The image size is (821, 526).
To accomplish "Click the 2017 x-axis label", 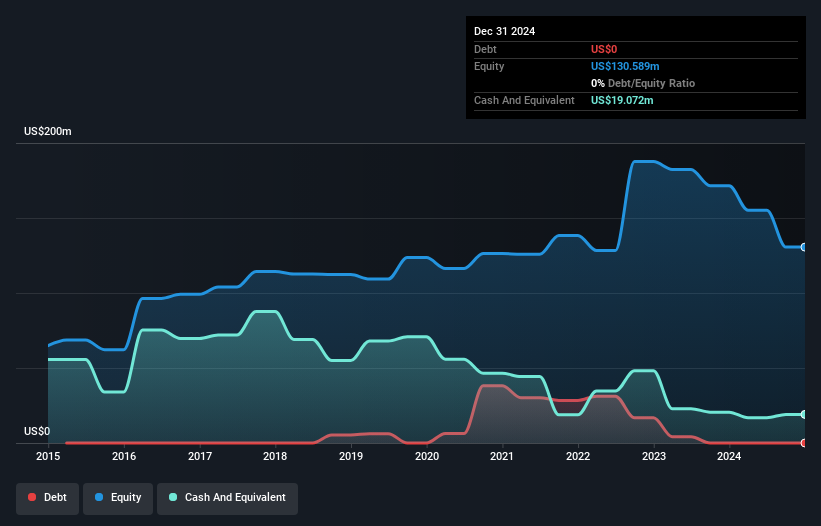I will click(x=200, y=456).
